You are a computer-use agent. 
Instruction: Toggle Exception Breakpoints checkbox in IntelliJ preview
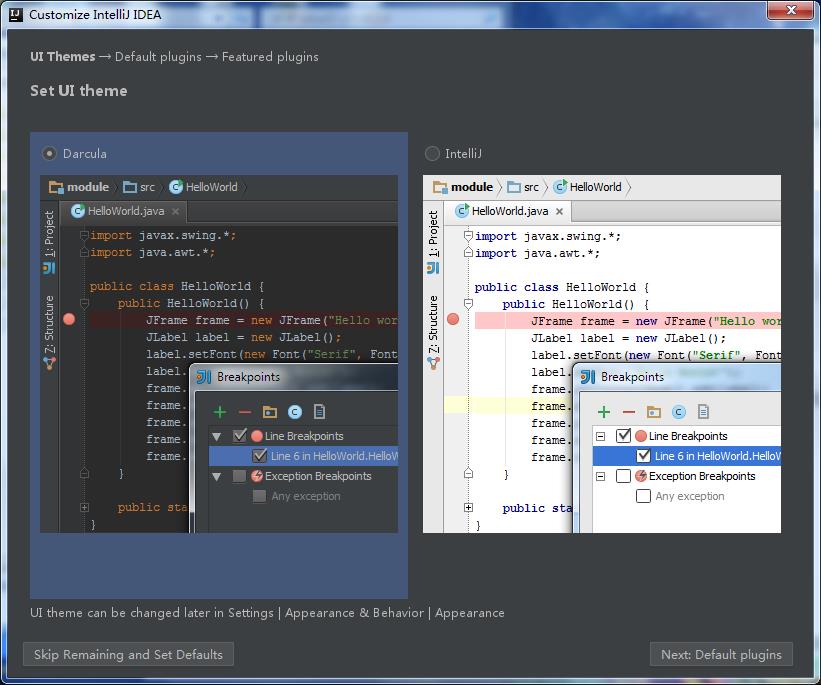tap(623, 476)
